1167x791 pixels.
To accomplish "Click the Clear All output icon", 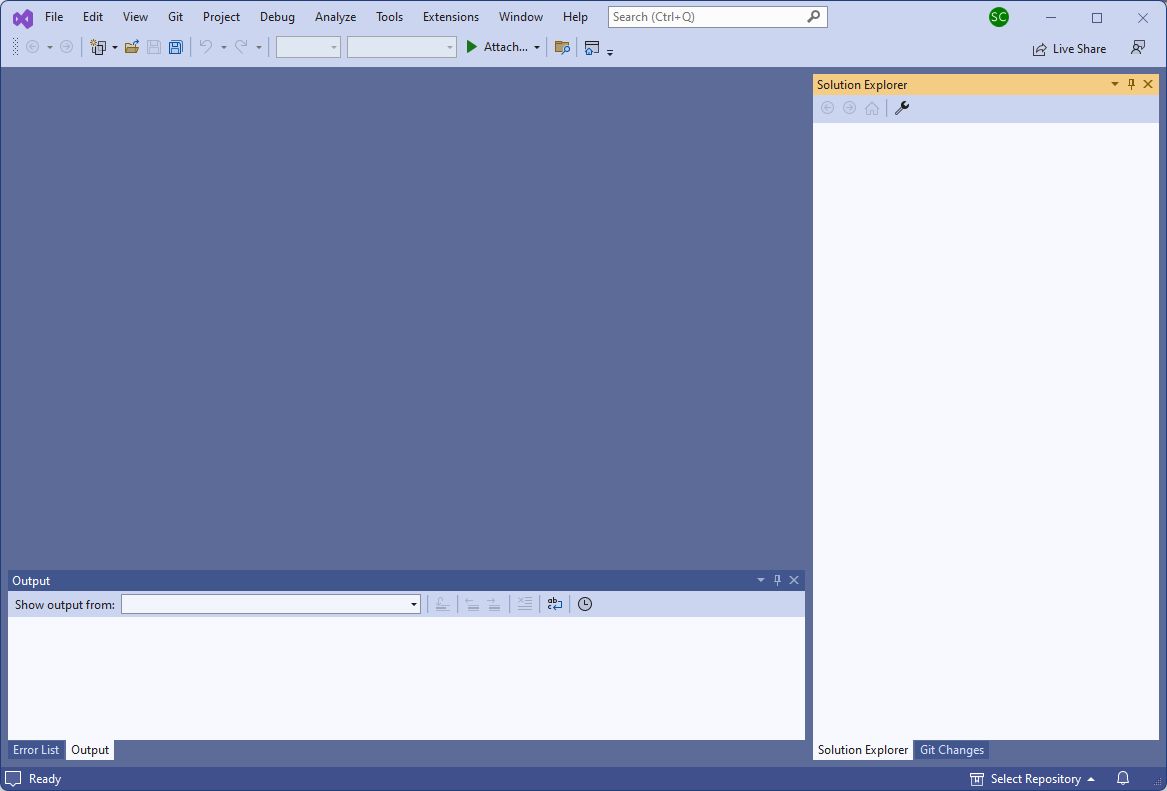I will [x=525, y=604].
